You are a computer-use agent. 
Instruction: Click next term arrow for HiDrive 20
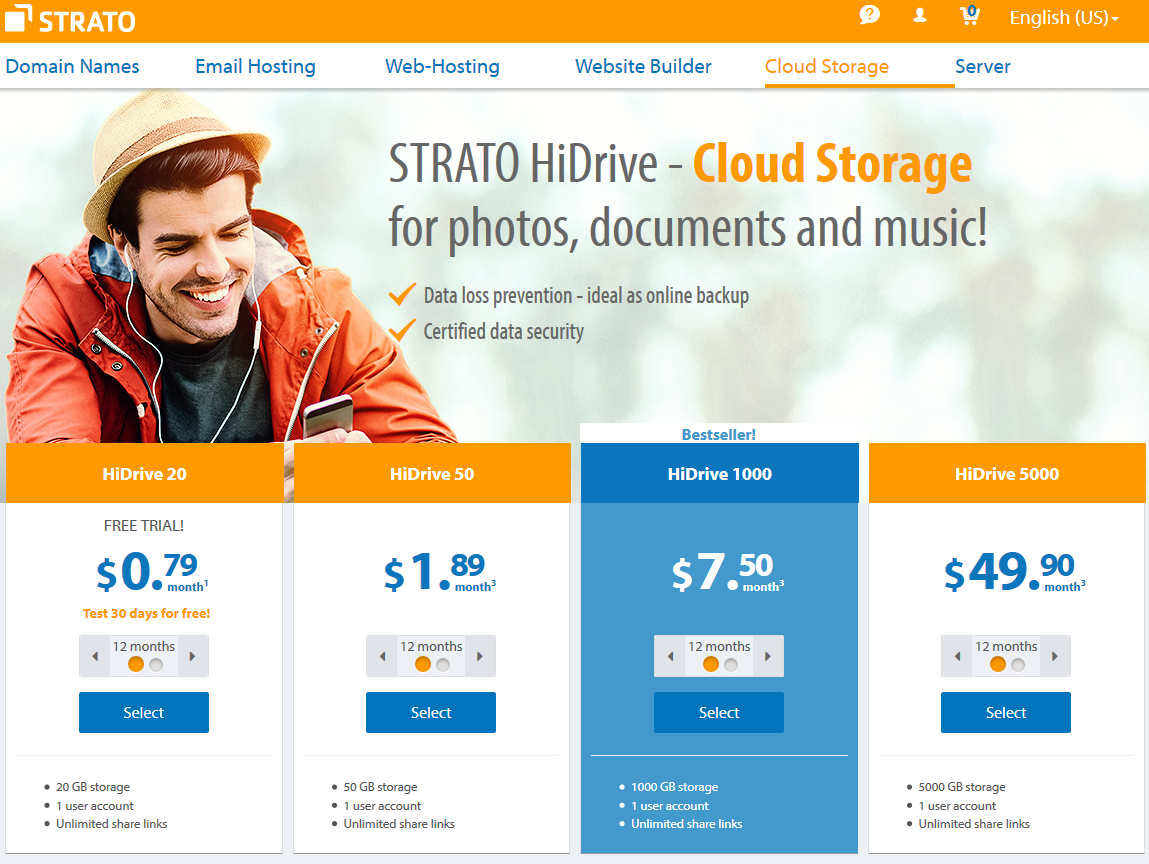193,656
